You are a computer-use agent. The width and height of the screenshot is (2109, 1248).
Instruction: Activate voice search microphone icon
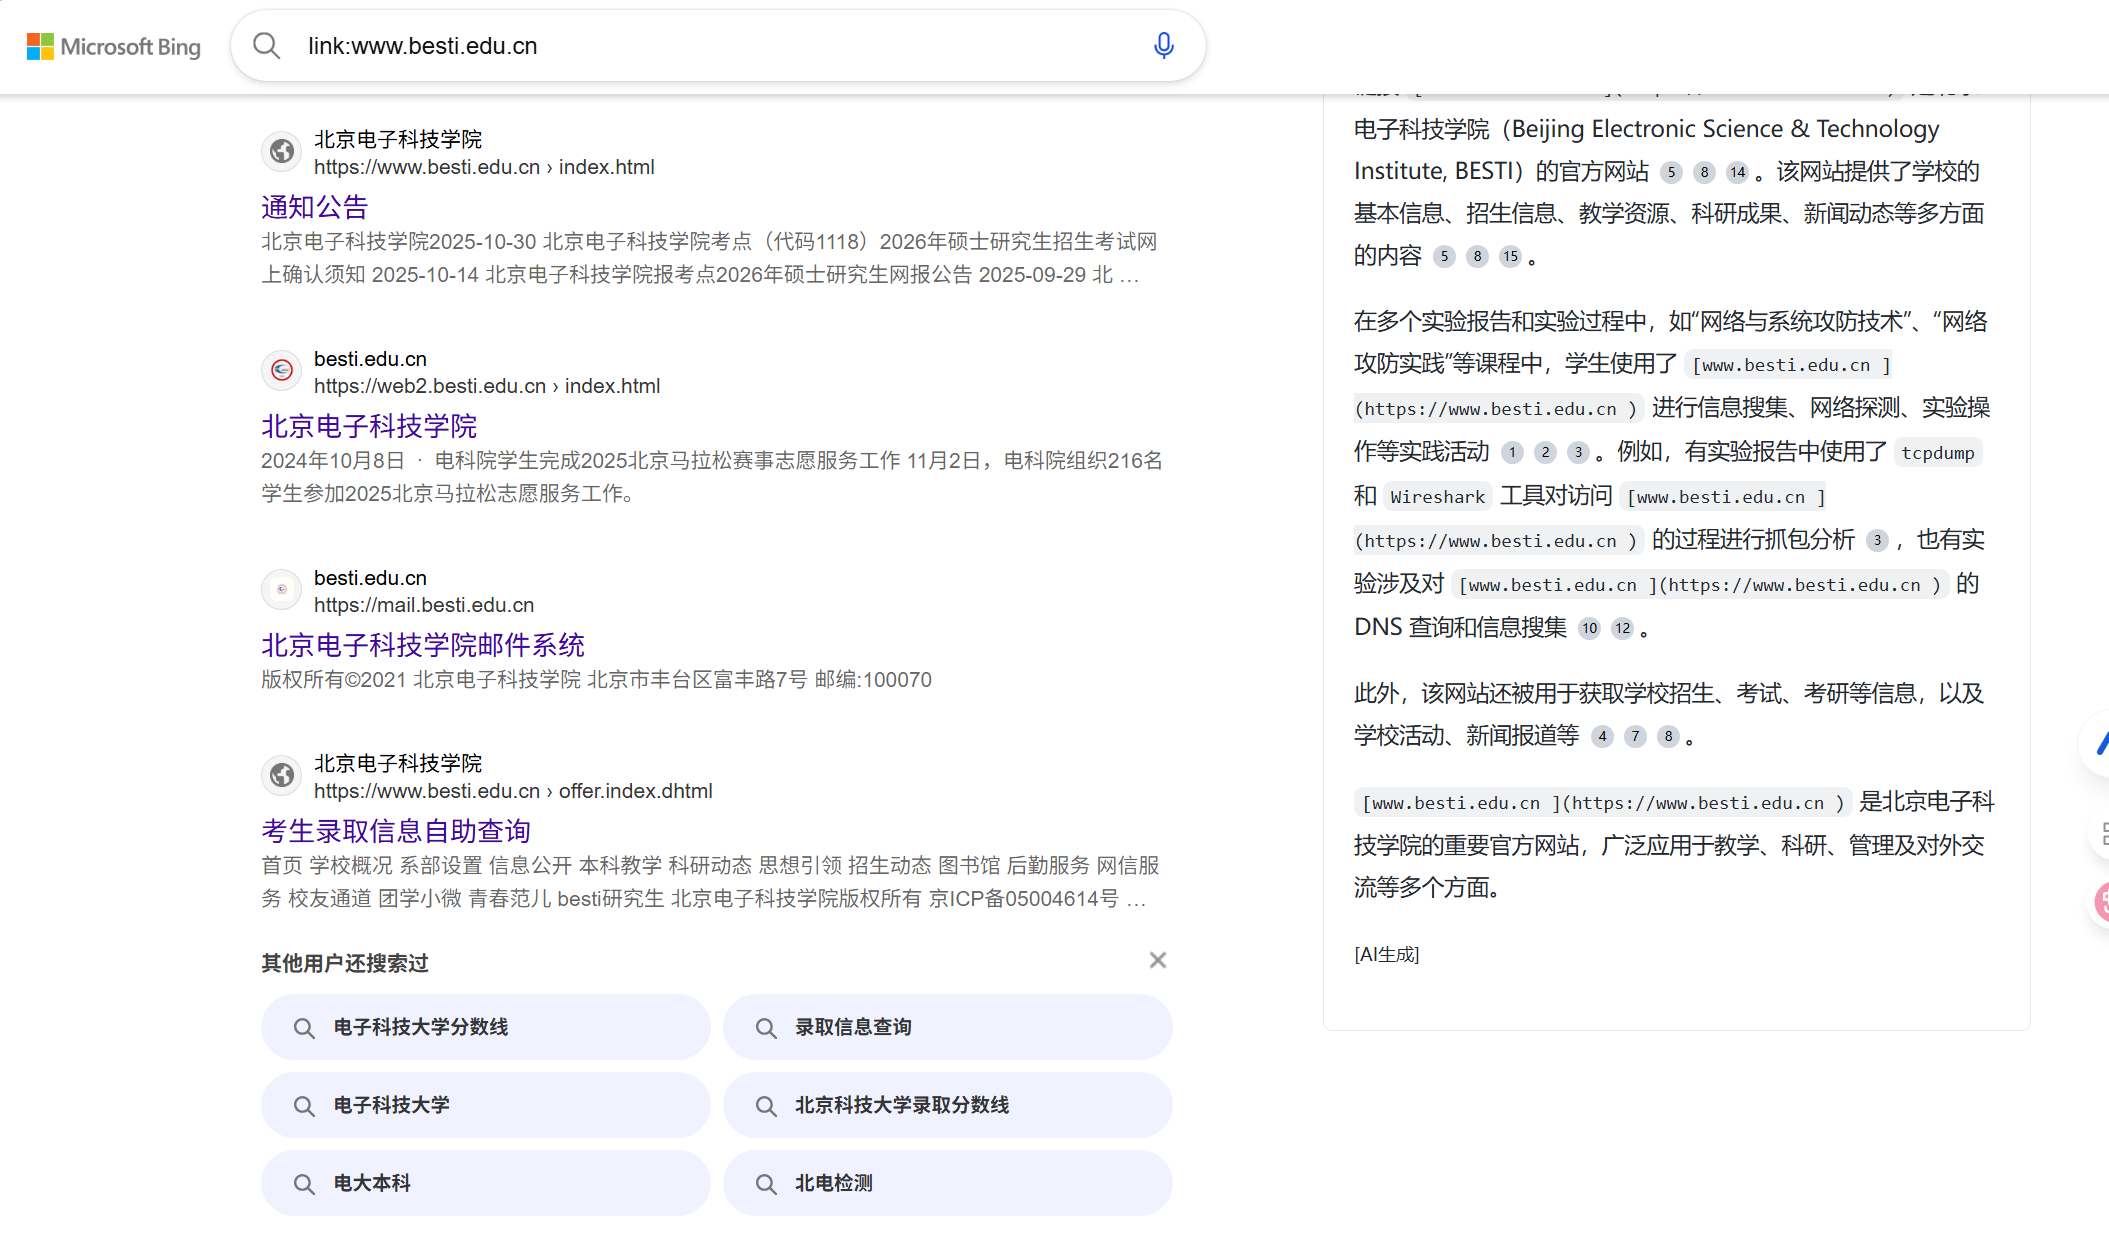click(1163, 46)
